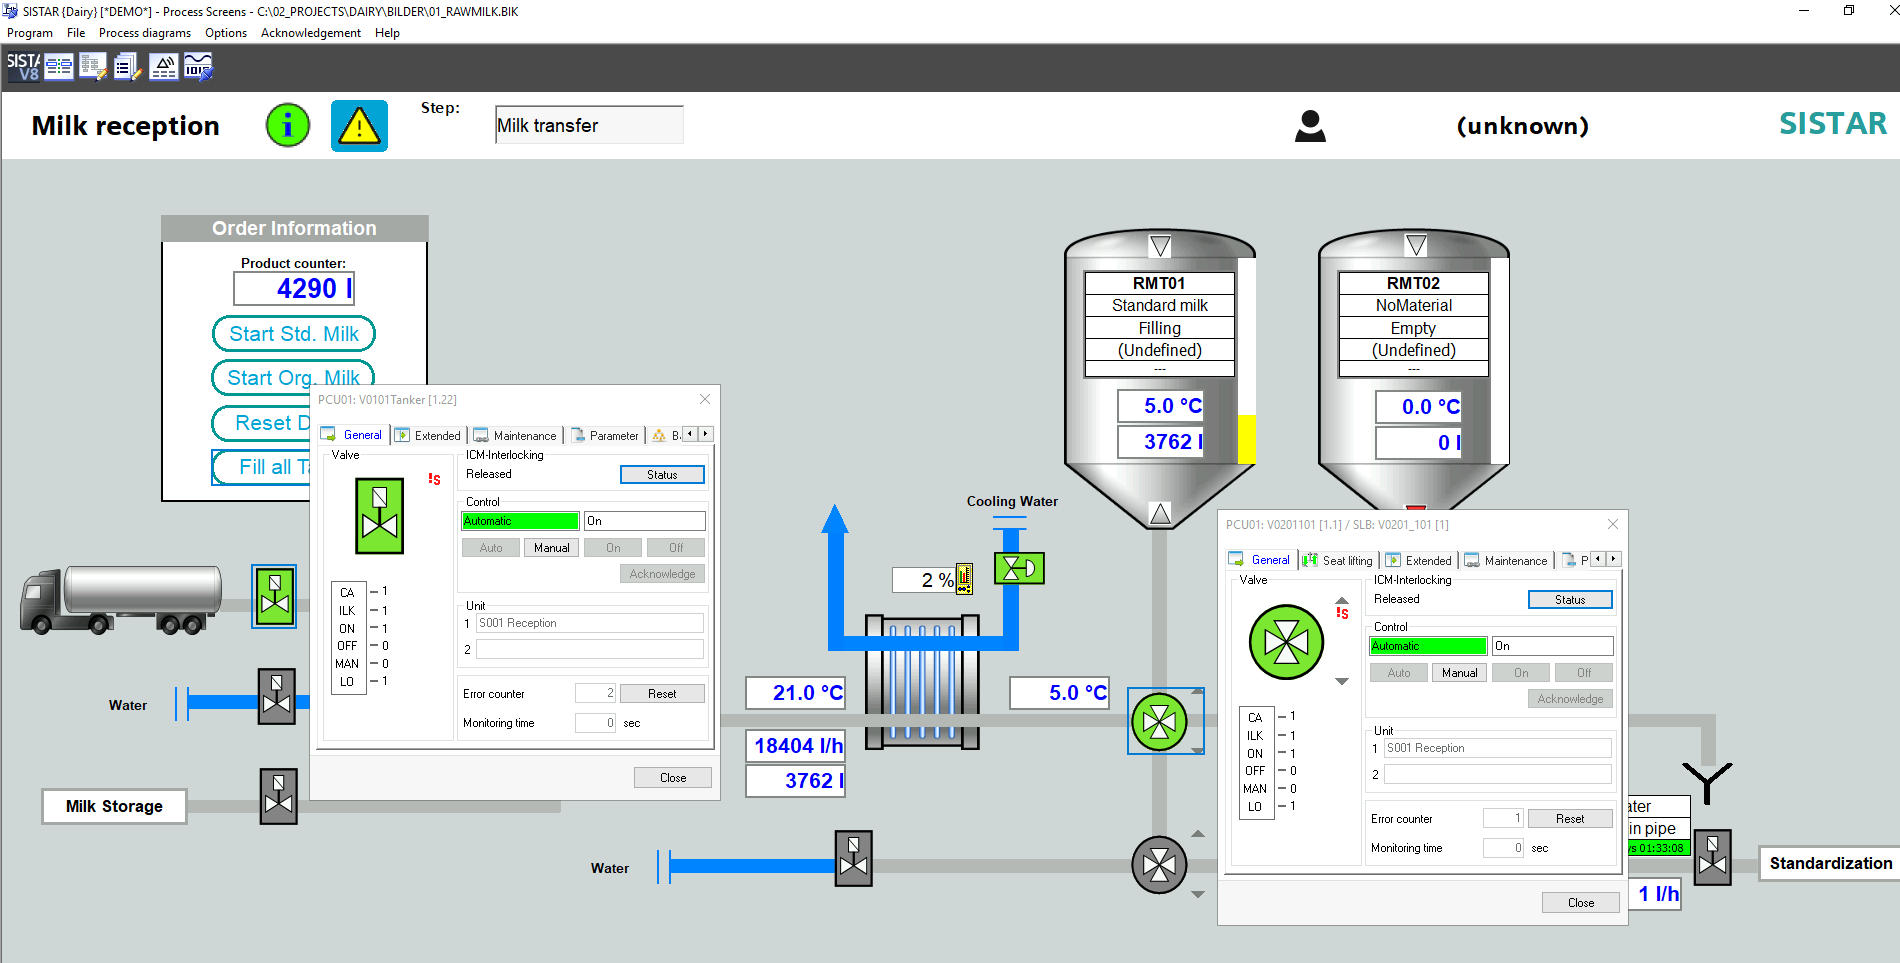Select the gray valve before Standardization

tap(1712, 857)
